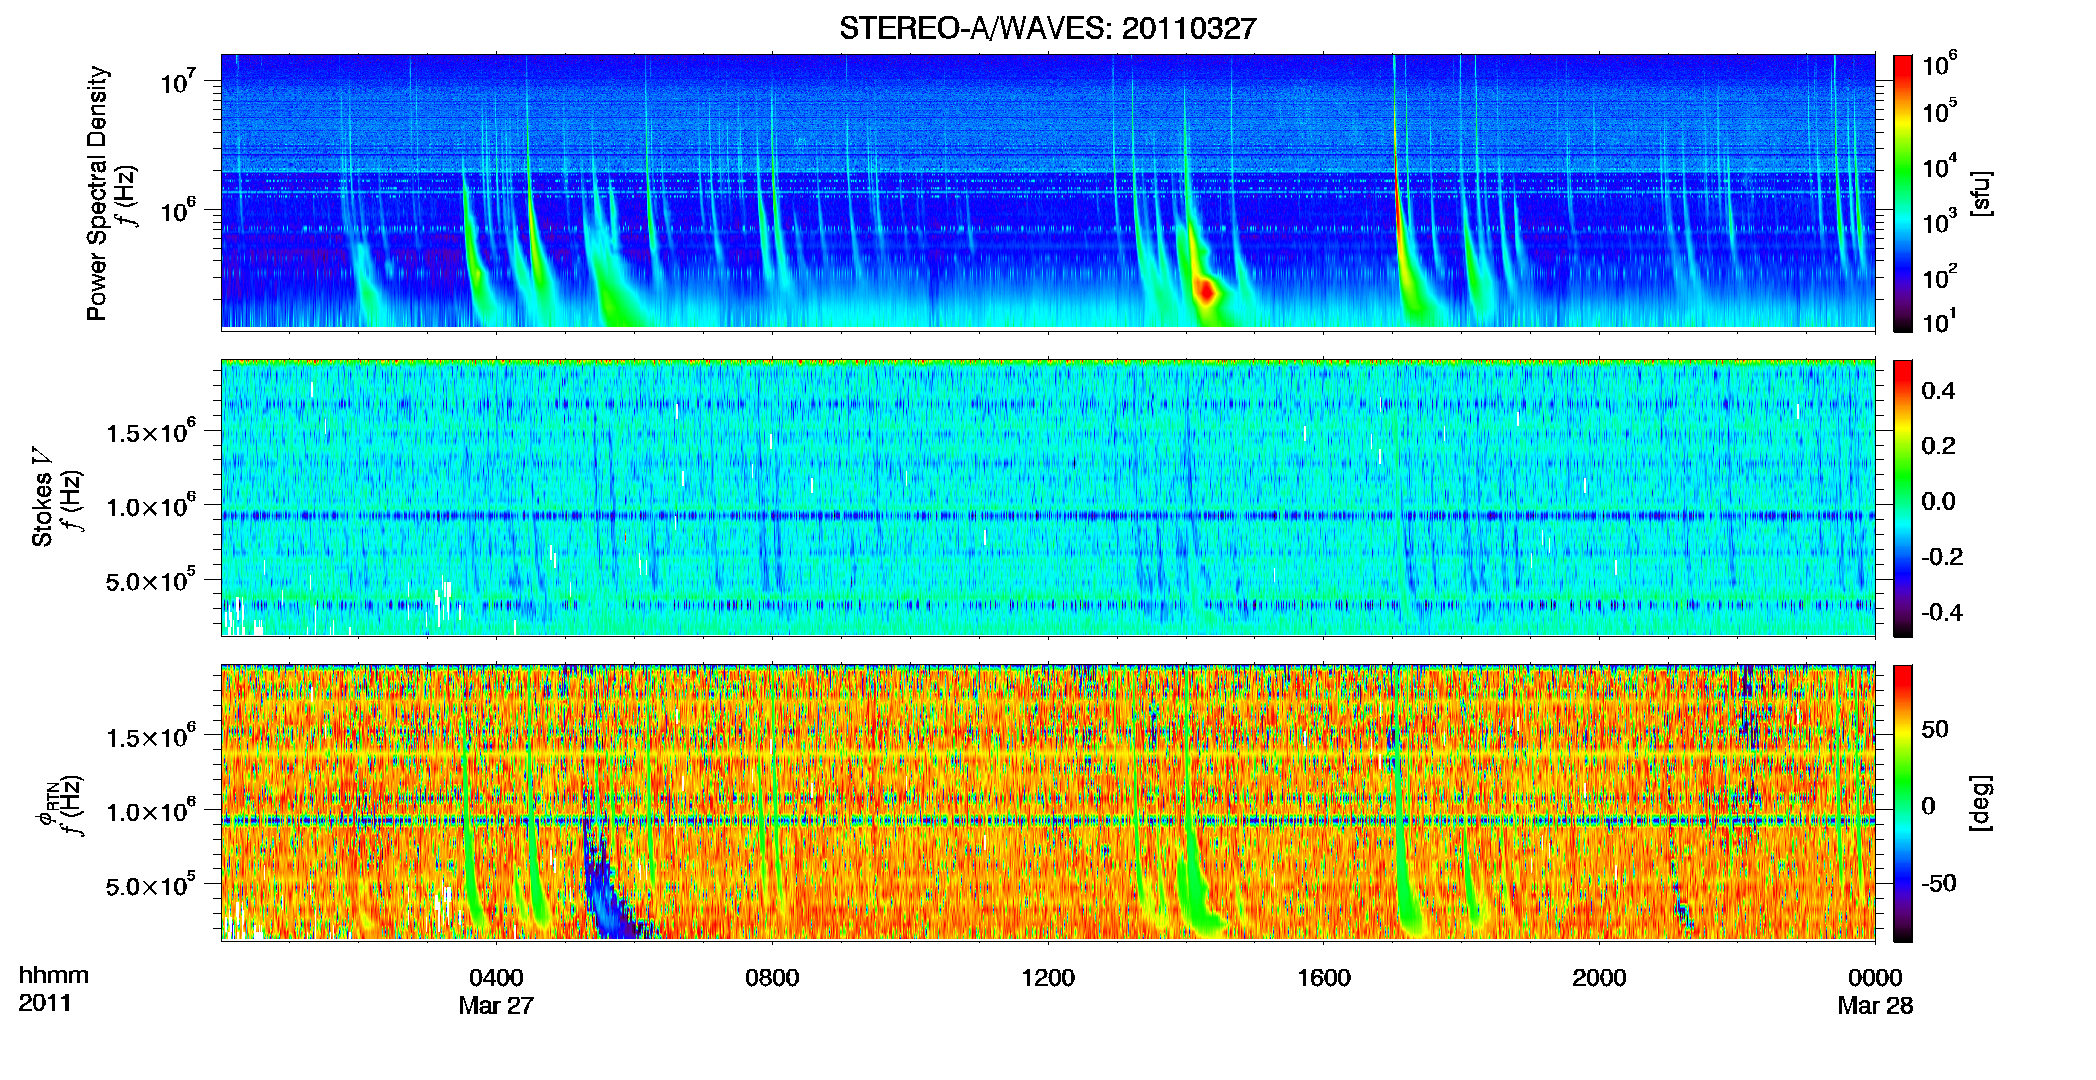
Task: Click the plot title STEREO-A/WAVES: 20110327
Action: [x=1047, y=28]
